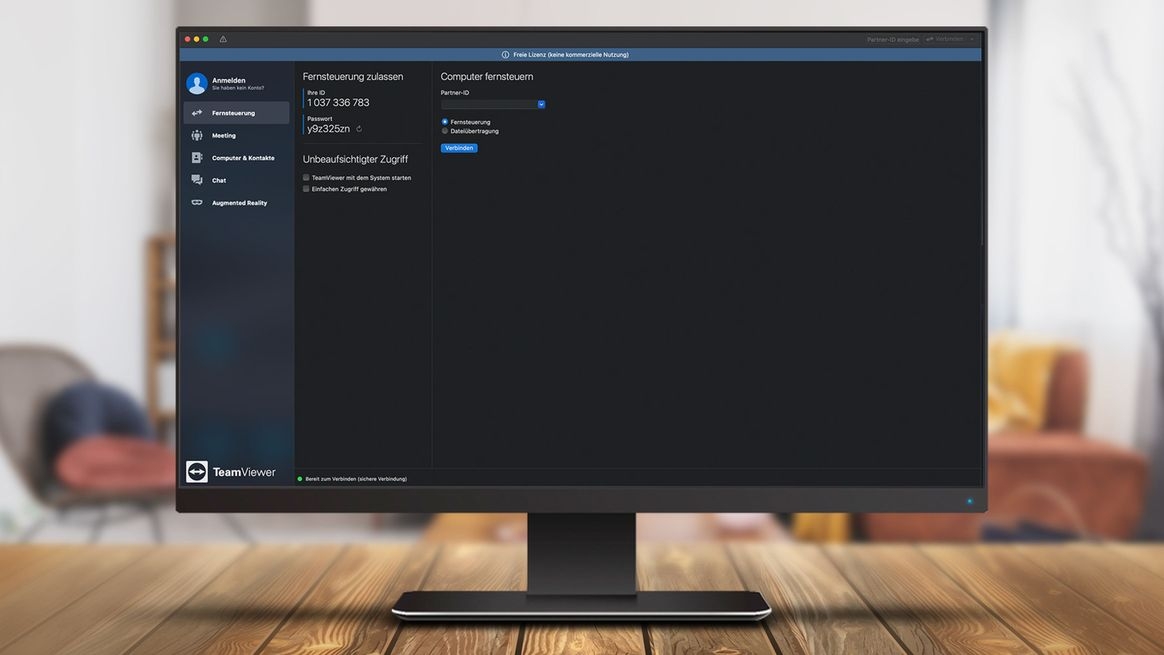Select the Fernsteuerung radio option

click(x=445, y=122)
